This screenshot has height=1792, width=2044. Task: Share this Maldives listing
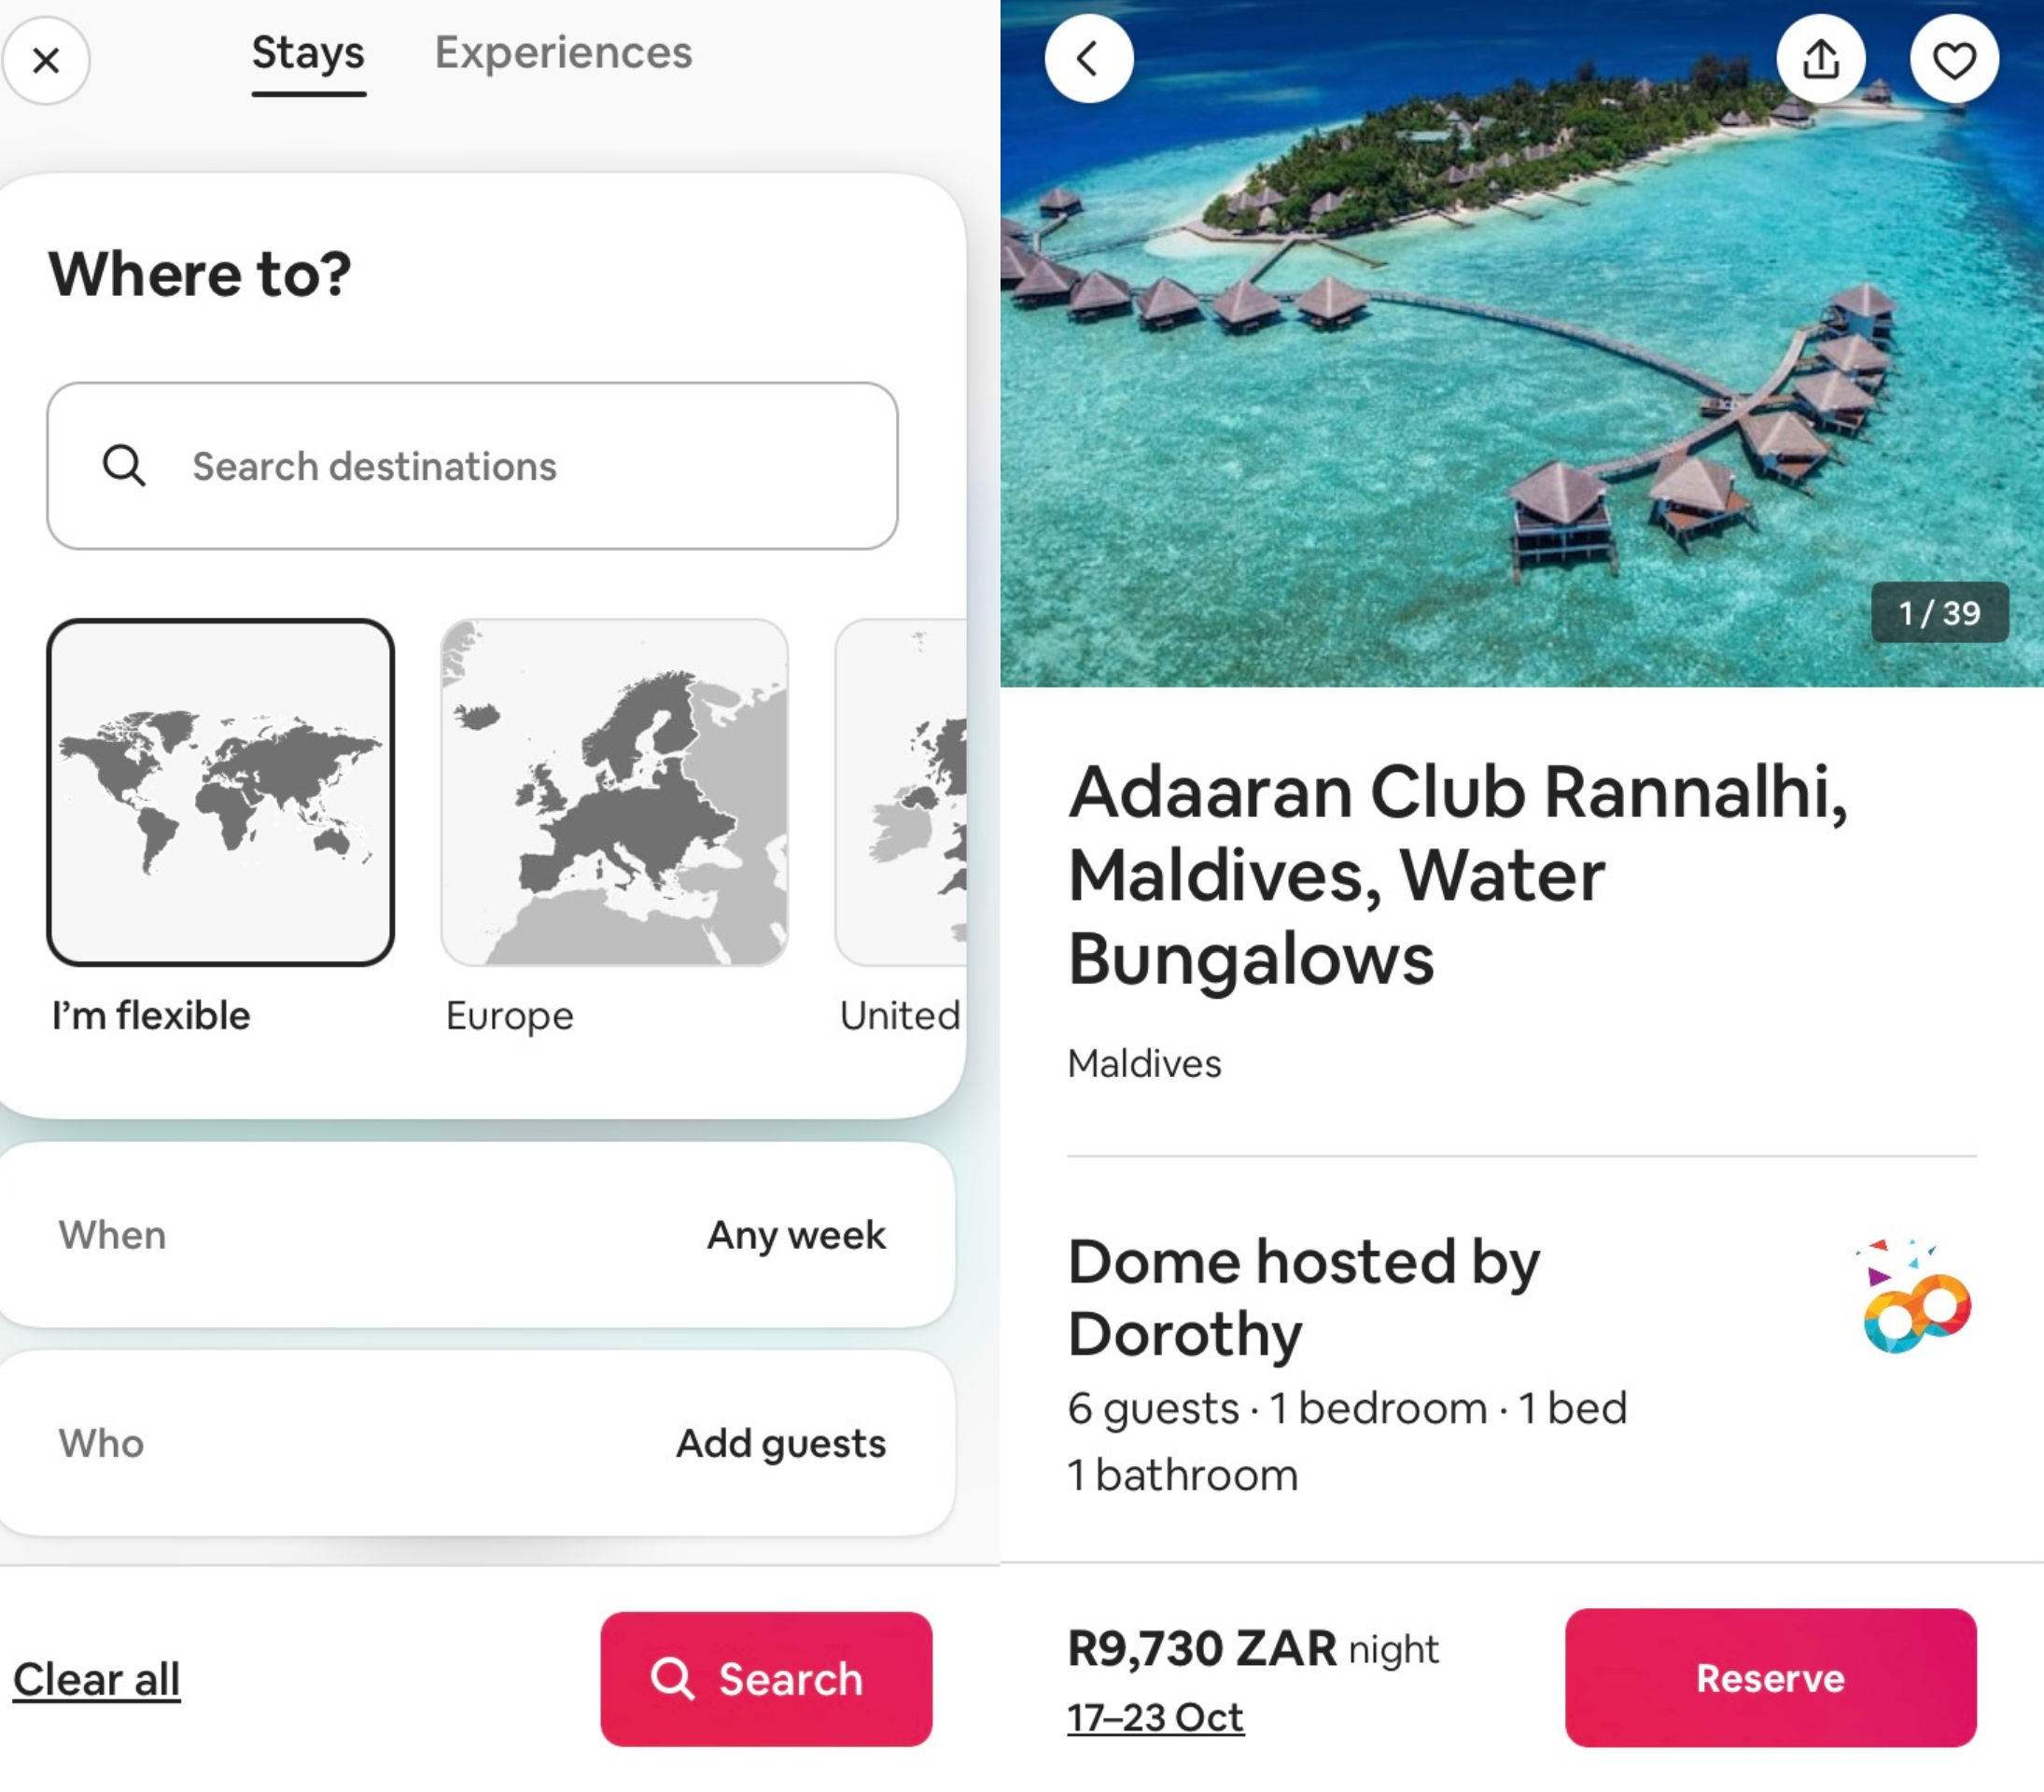(x=1822, y=58)
